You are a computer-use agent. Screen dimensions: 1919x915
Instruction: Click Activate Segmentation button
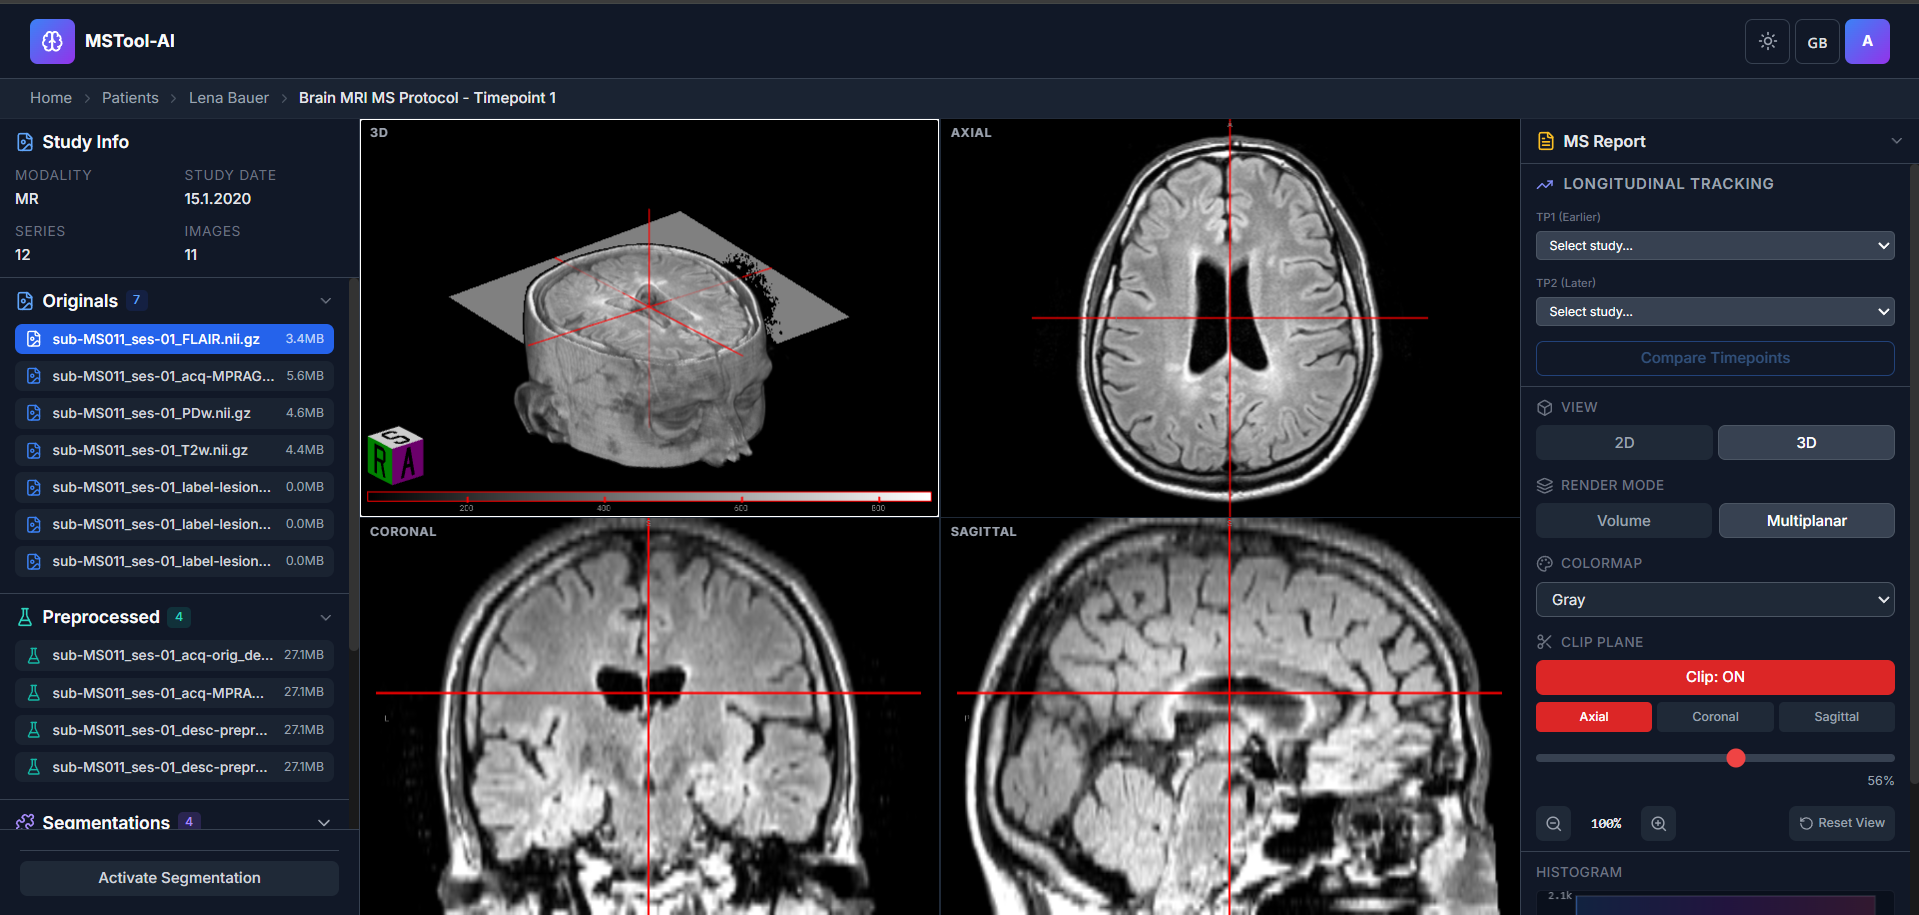[x=179, y=878]
